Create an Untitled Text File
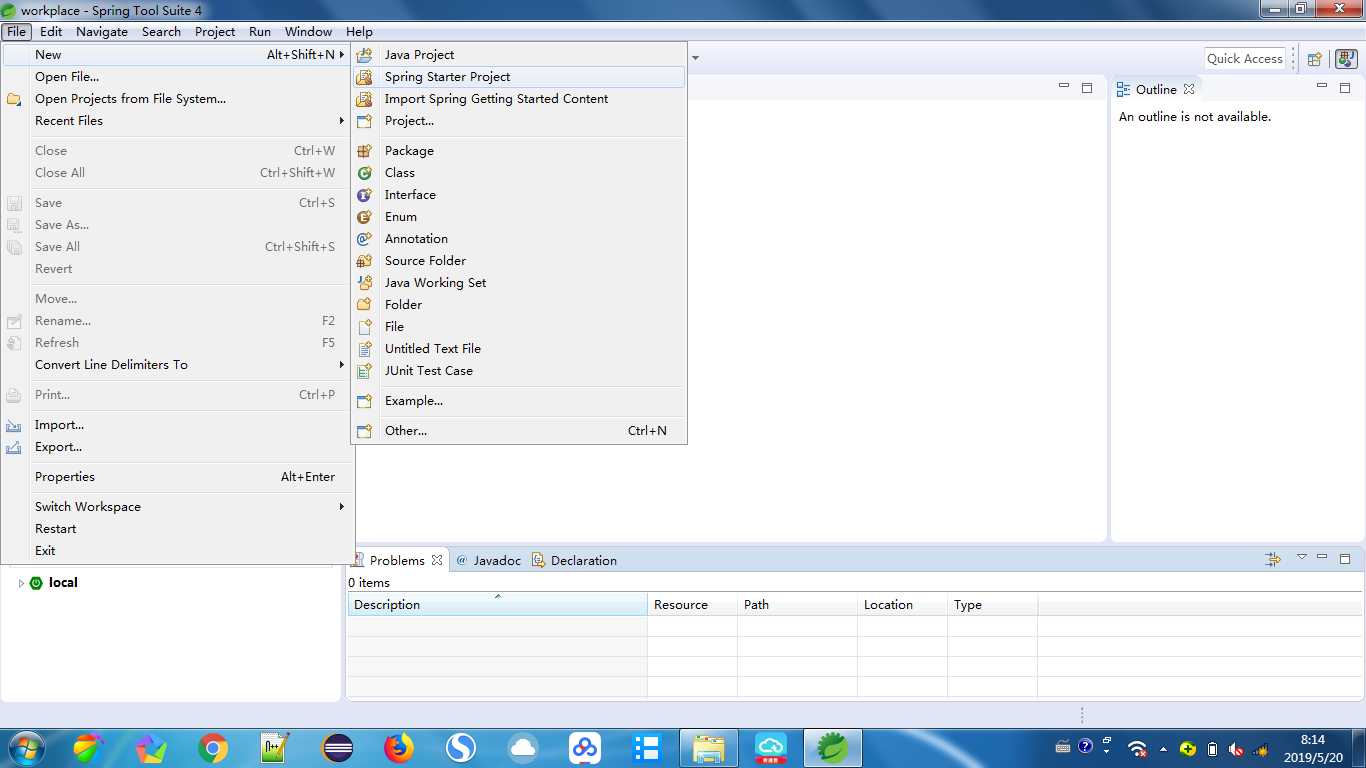Screen dimensions: 1366x768 coord(519,349)
